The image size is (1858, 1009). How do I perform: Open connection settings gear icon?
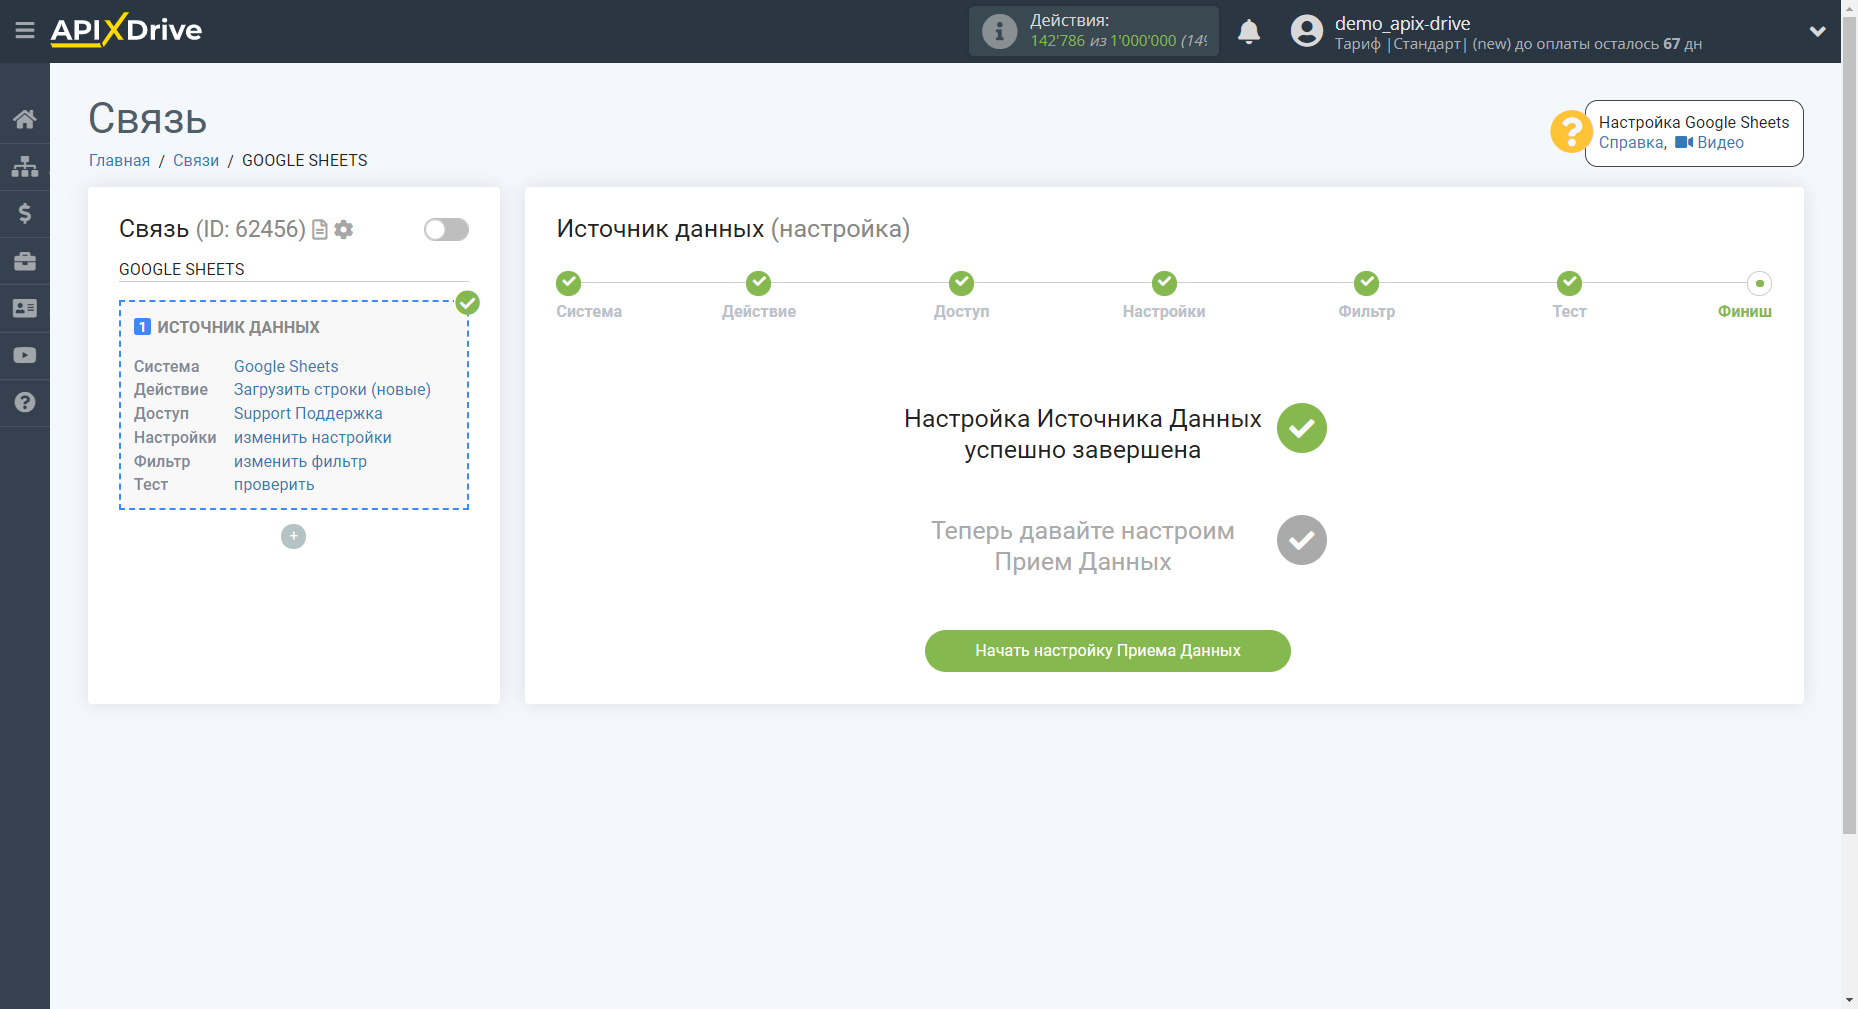tap(344, 230)
